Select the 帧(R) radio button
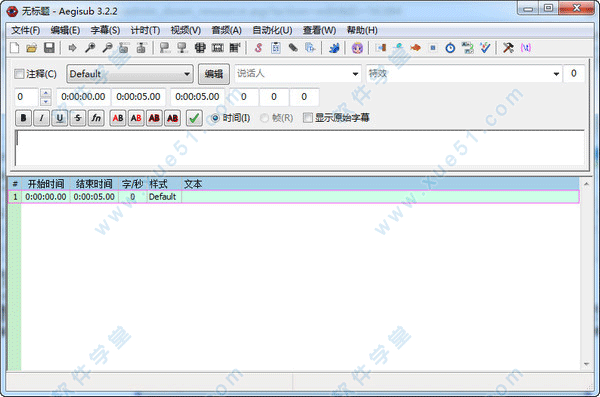Screen dimensions: 600x397 click(x=264, y=118)
